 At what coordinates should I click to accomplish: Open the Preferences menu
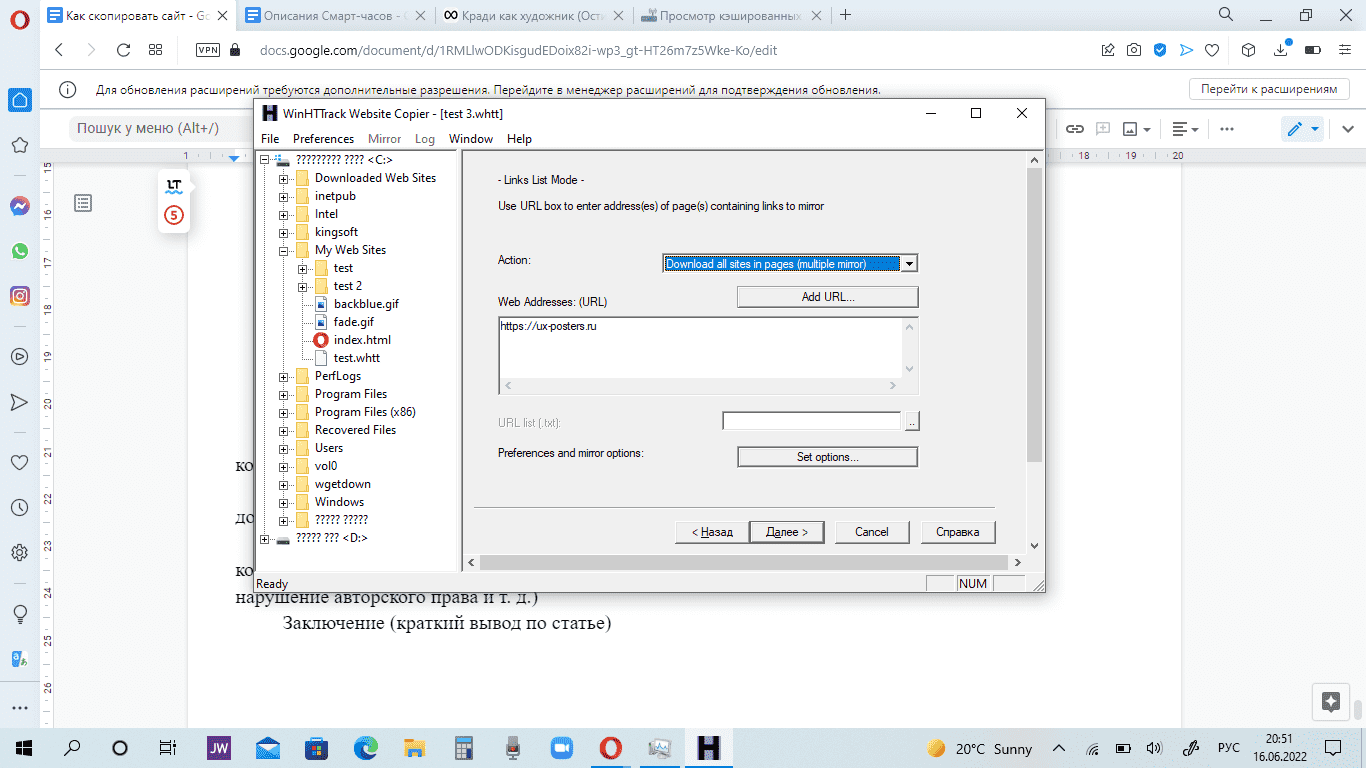[323, 139]
